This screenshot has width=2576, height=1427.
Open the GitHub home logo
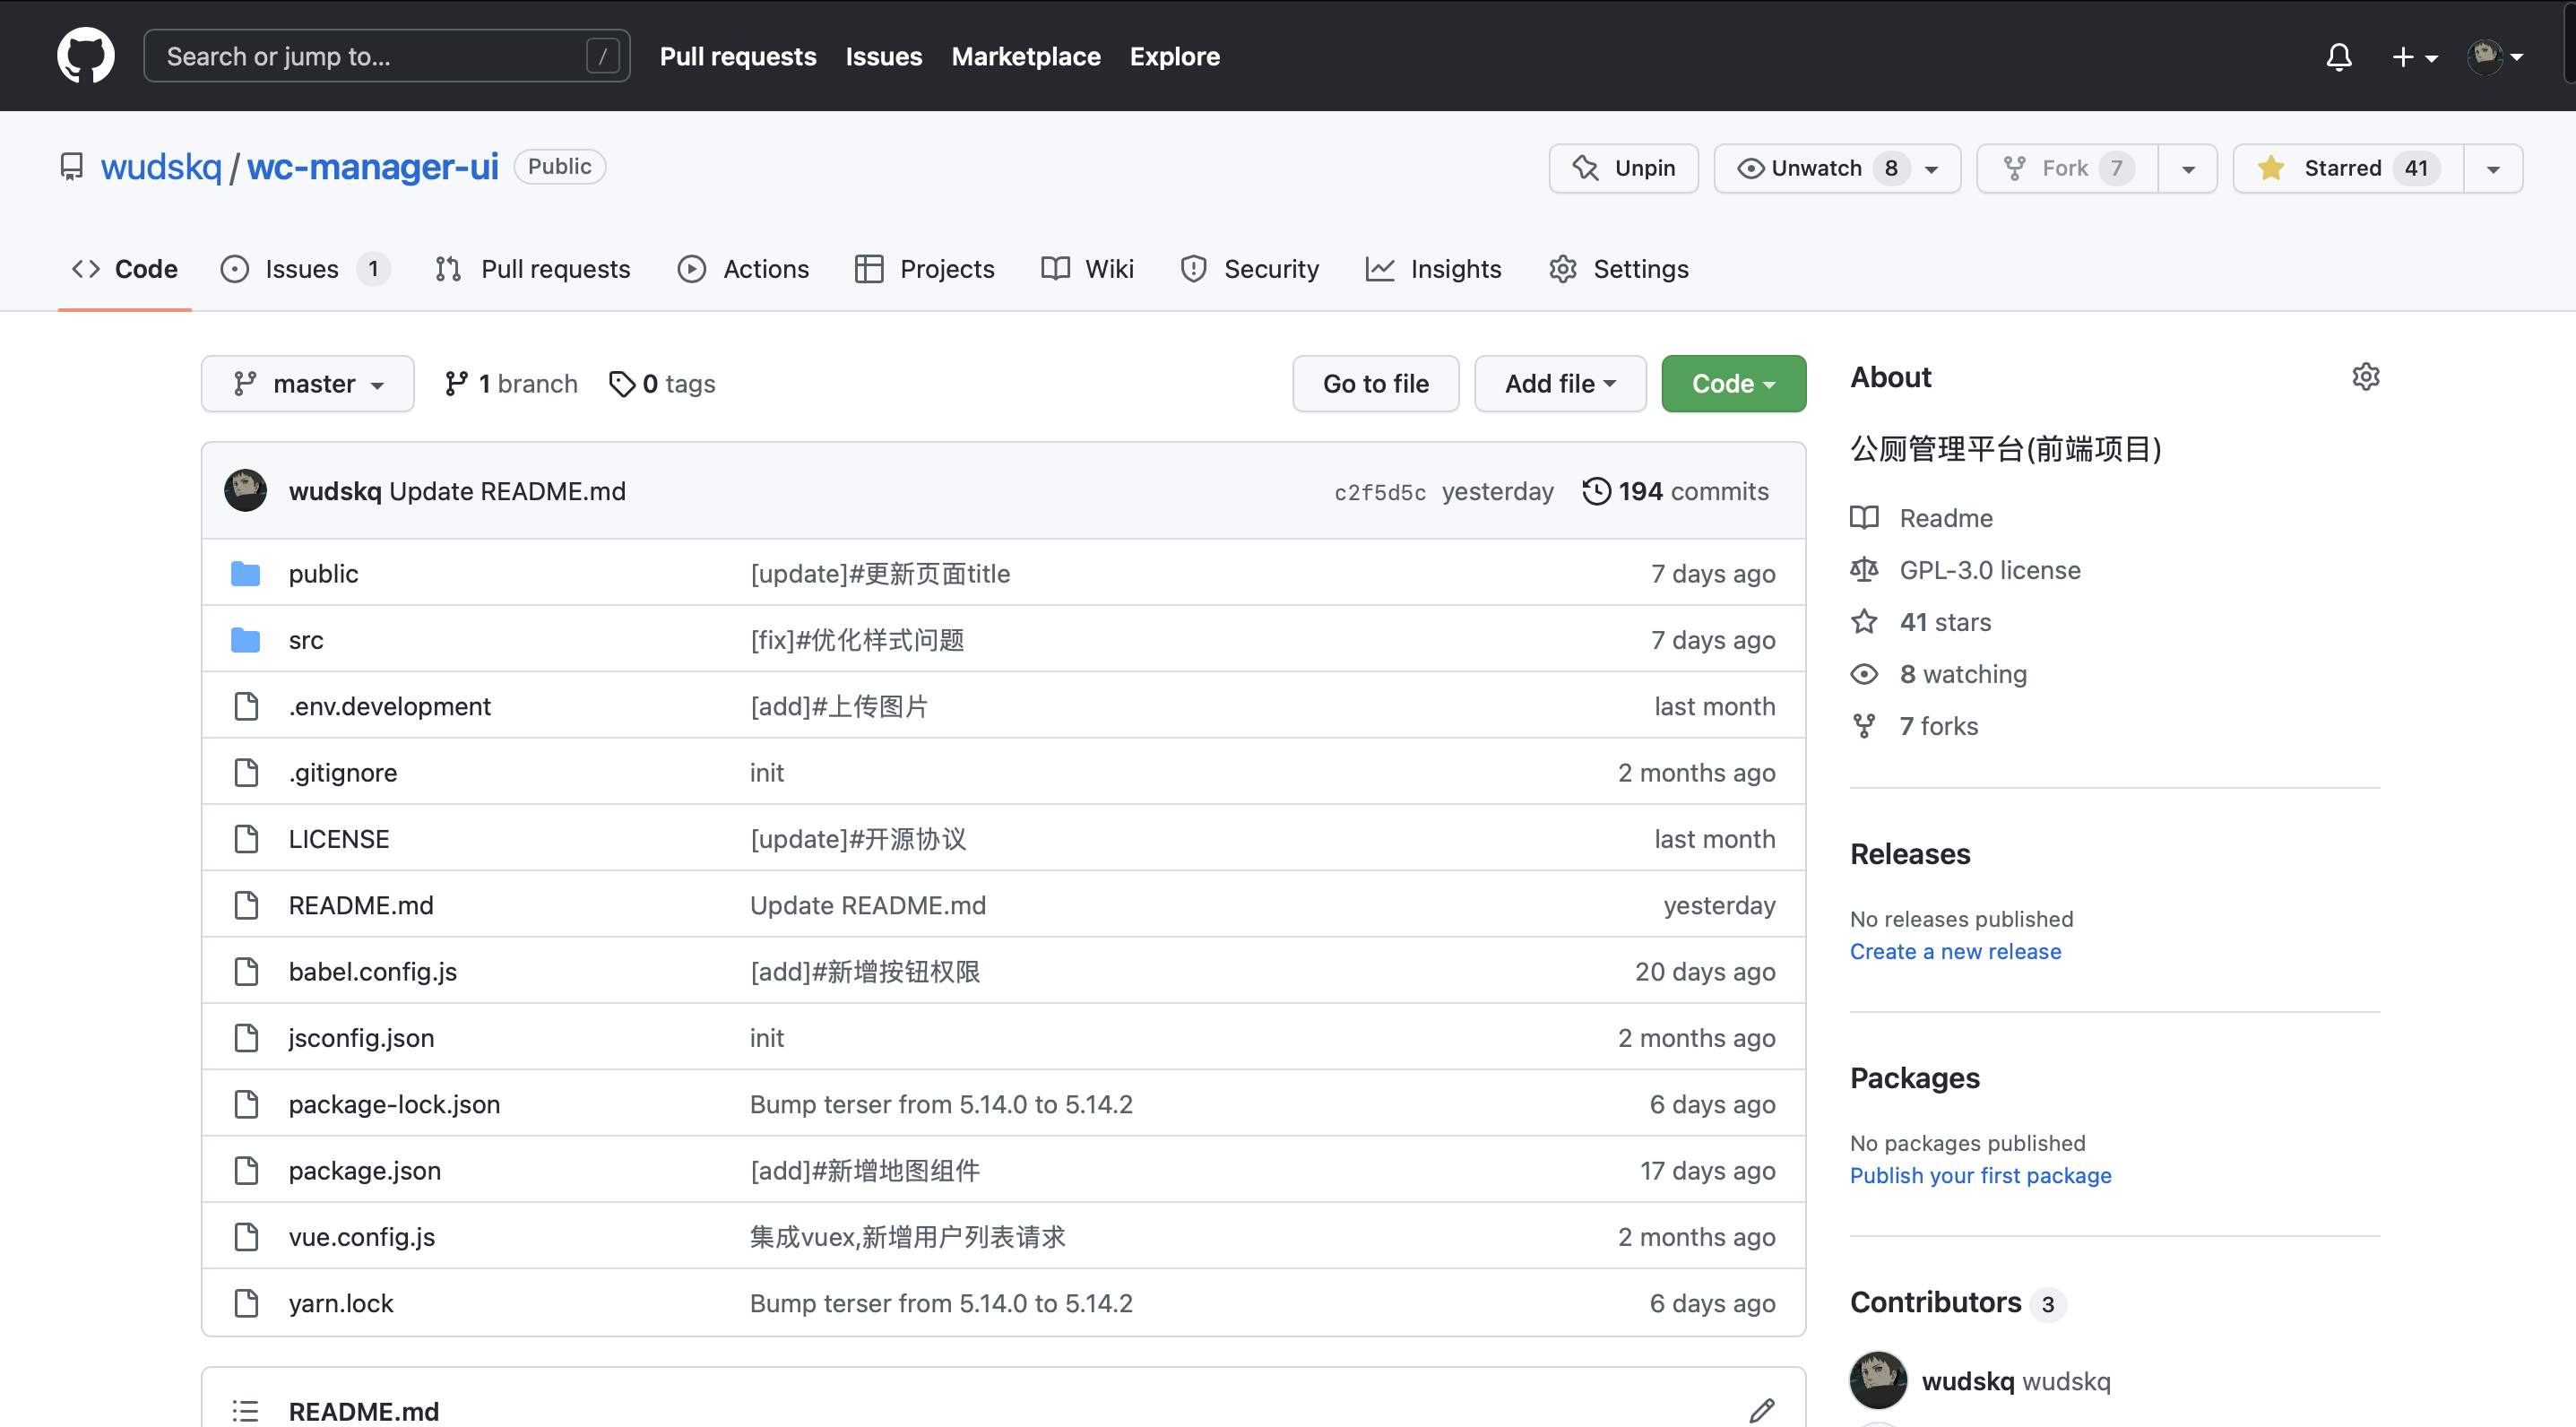[86, 55]
